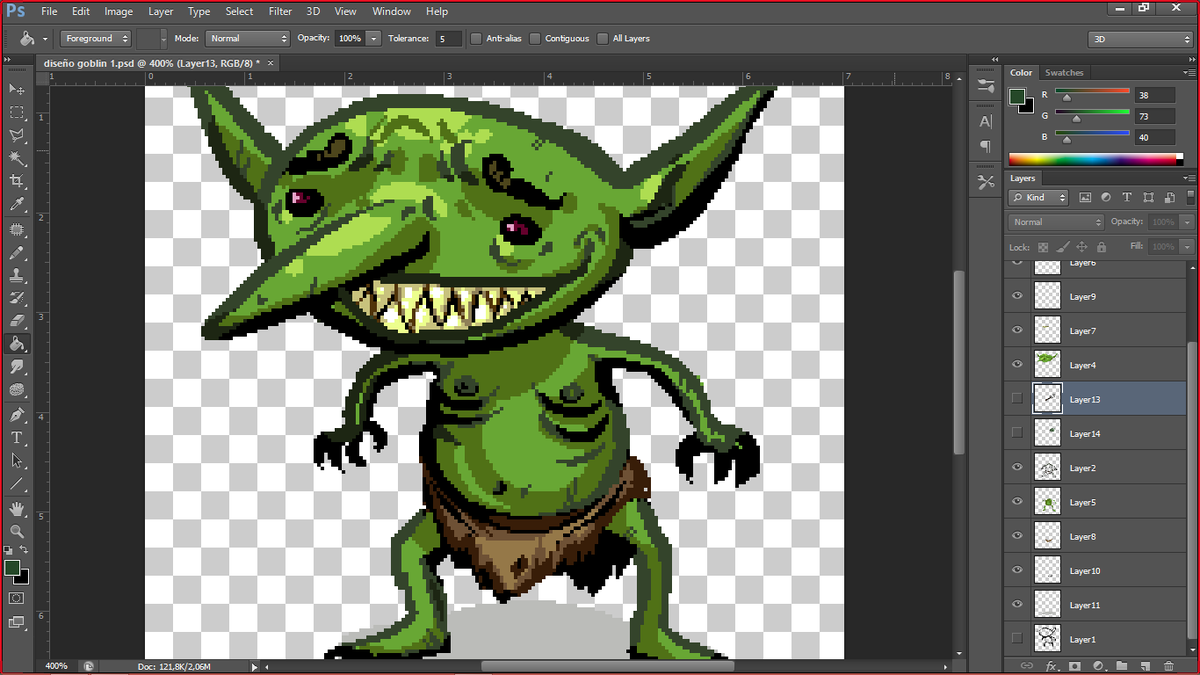Click lock transparent pixels icon
This screenshot has height=675, width=1200.
click(1043, 247)
